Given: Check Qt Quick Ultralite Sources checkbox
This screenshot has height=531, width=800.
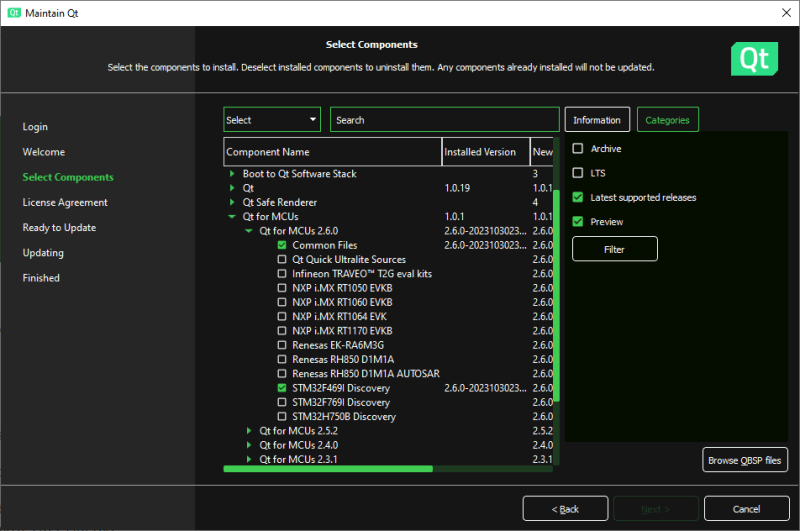Looking at the screenshot, I should point(282,260).
